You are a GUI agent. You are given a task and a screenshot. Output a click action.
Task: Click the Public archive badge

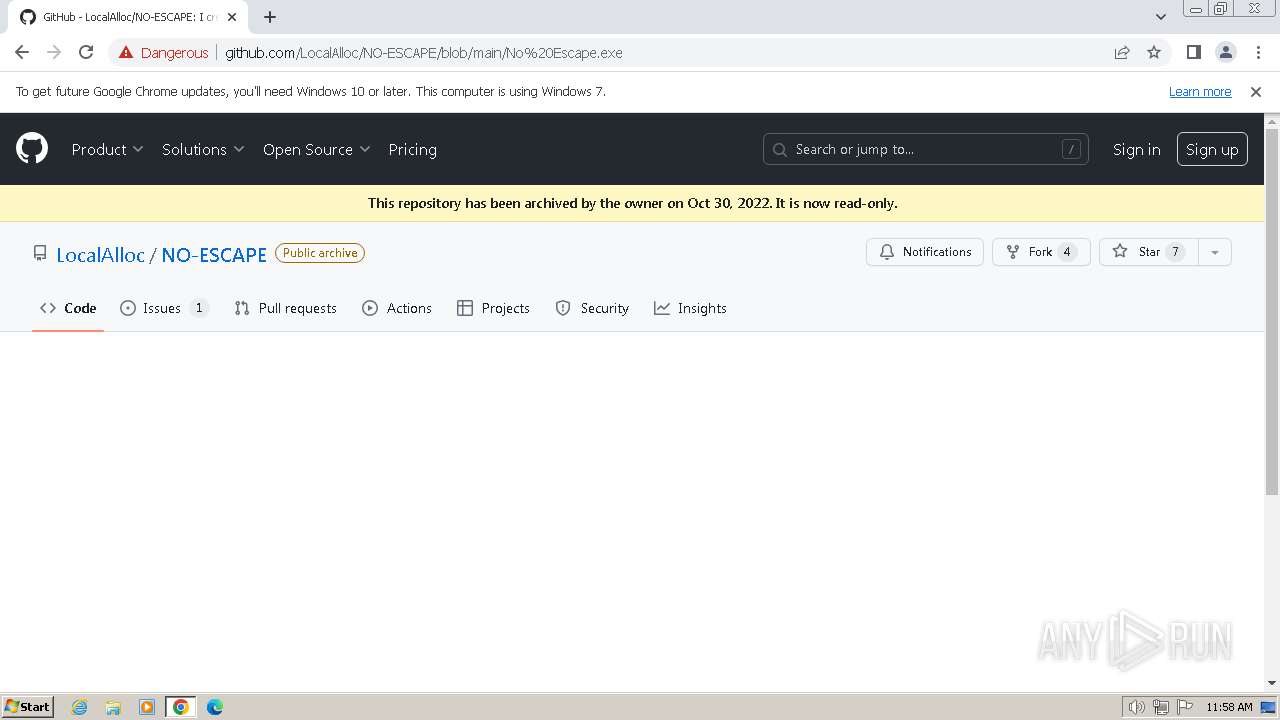coord(320,253)
